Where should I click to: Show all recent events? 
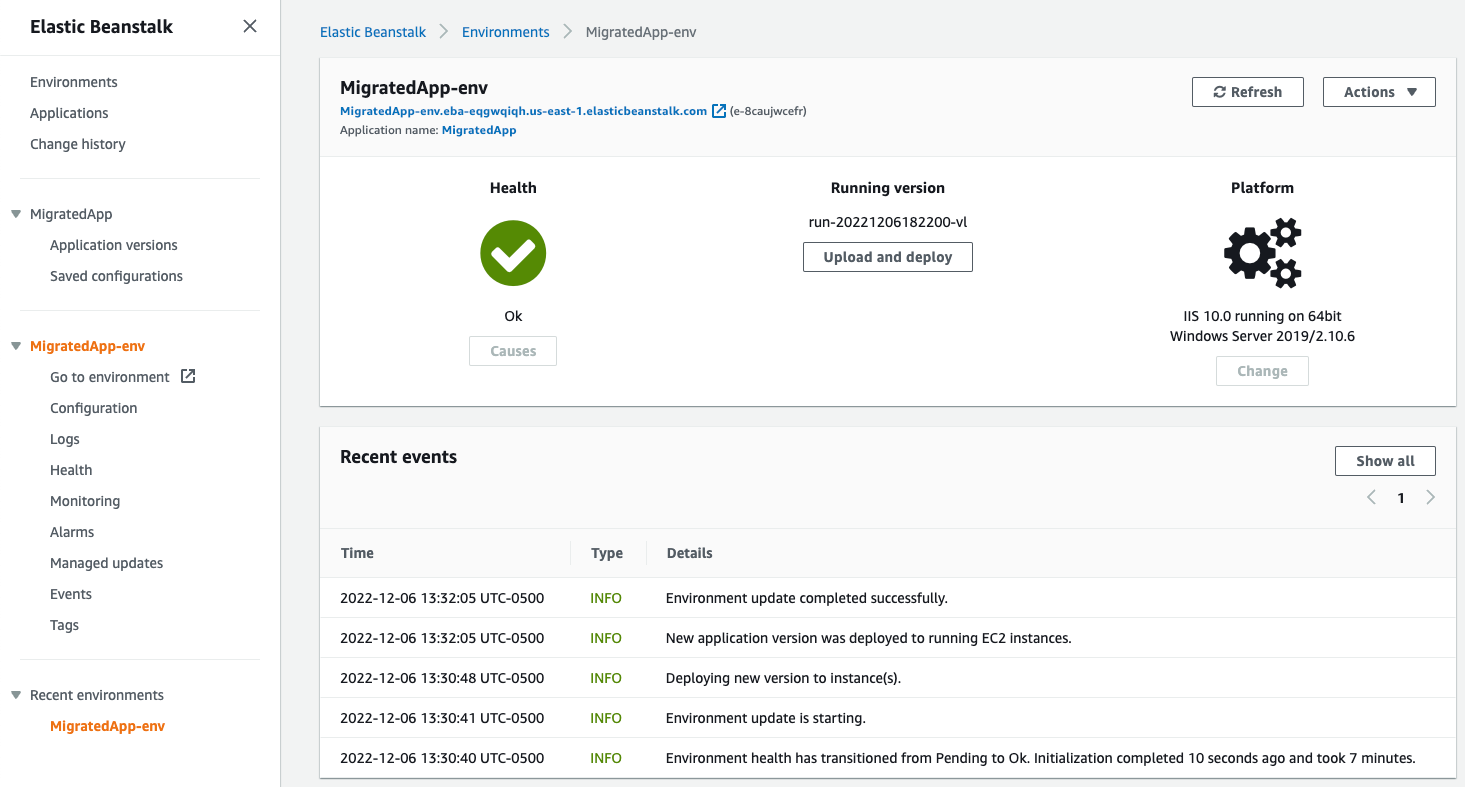click(x=1385, y=461)
